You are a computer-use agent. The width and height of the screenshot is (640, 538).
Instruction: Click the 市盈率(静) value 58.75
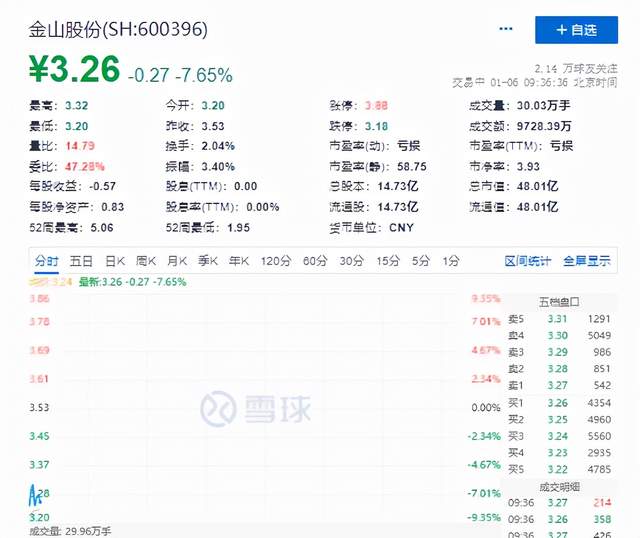[x=411, y=167]
